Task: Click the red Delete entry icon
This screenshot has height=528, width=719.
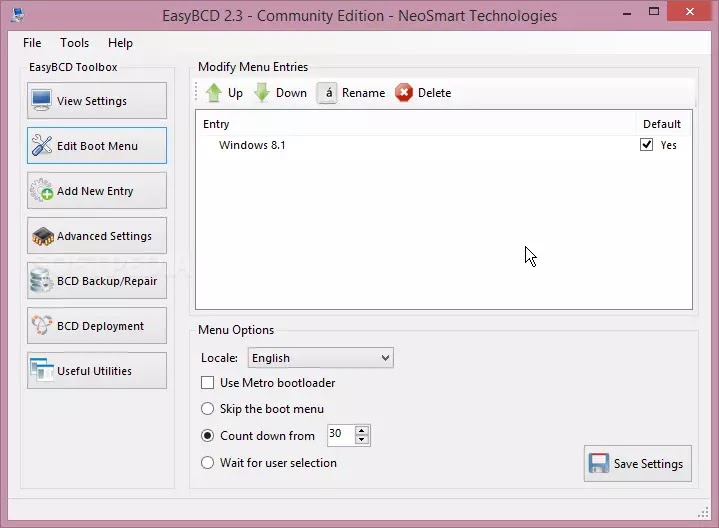Action: click(x=404, y=93)
